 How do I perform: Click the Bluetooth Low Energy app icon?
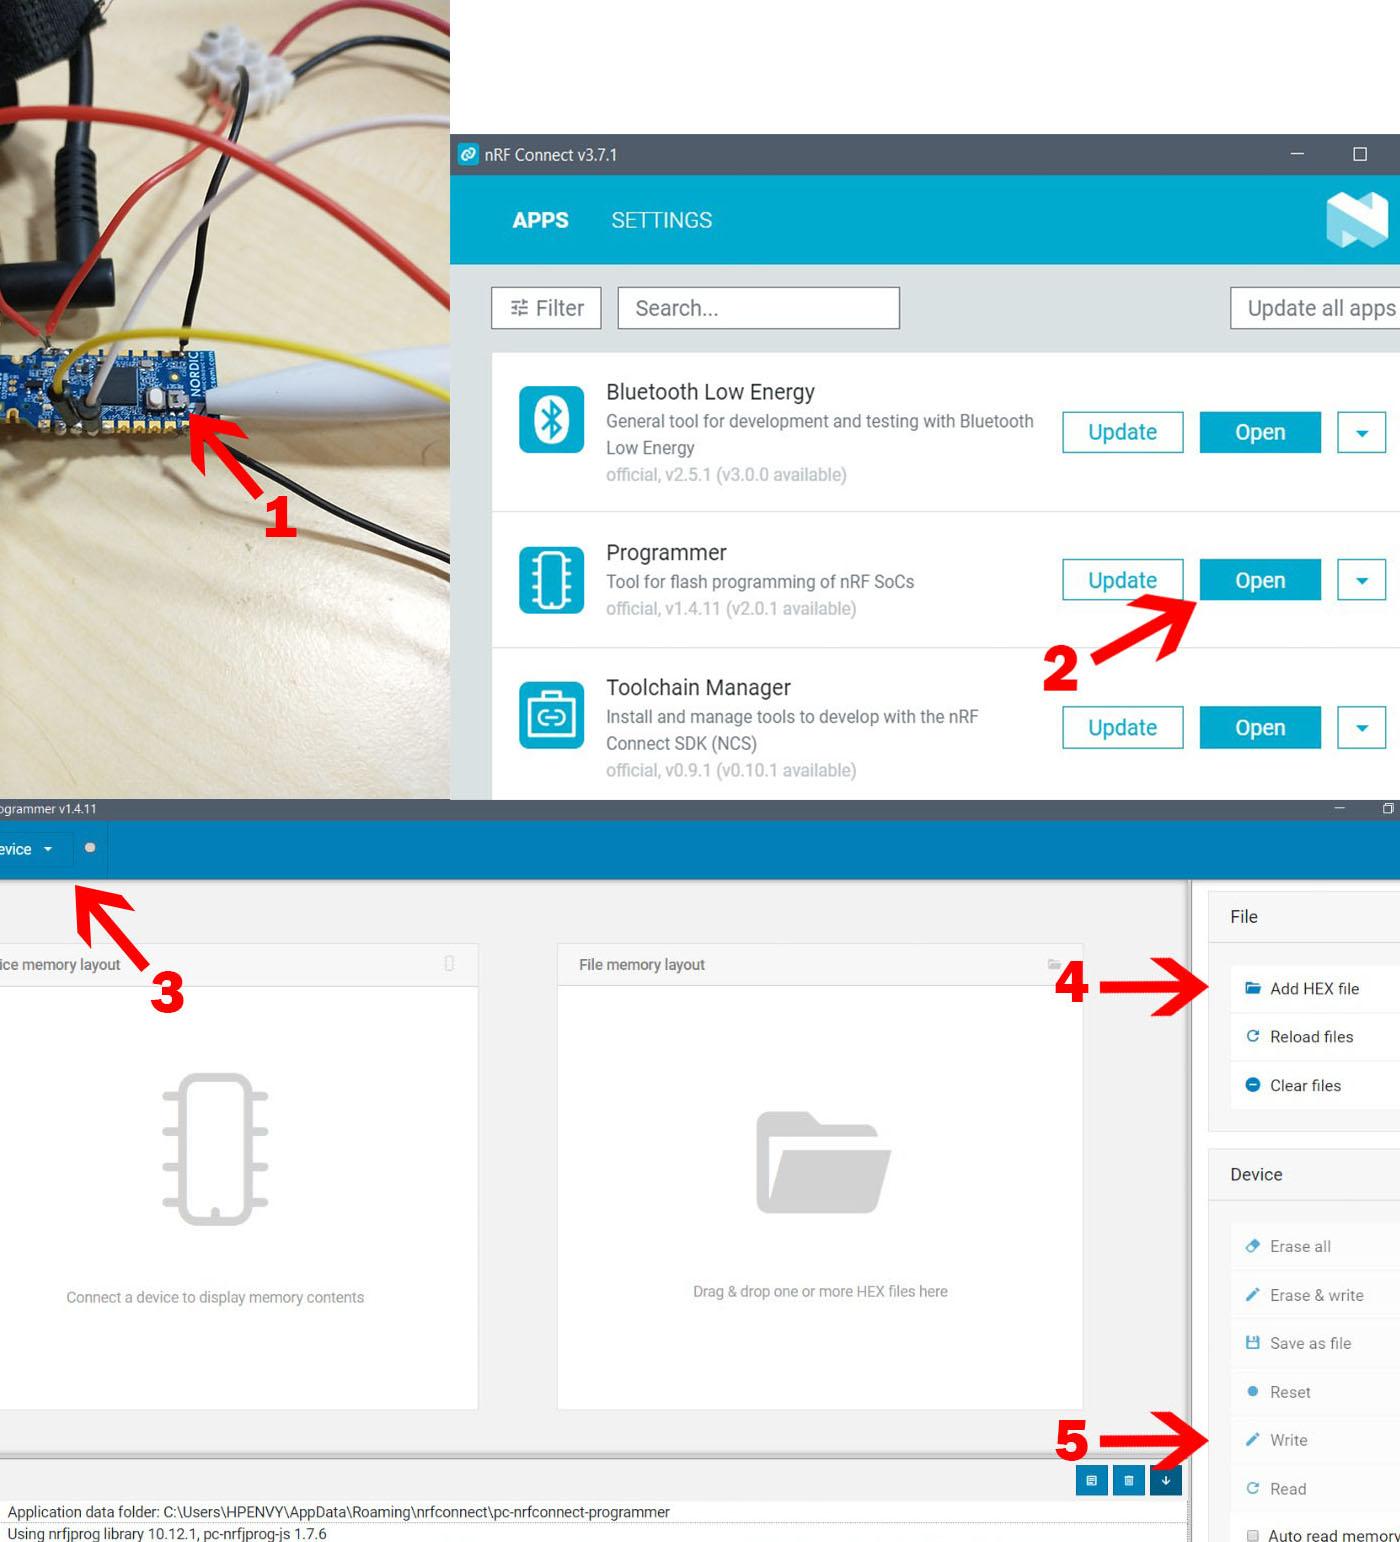click(x=551, y=419)
